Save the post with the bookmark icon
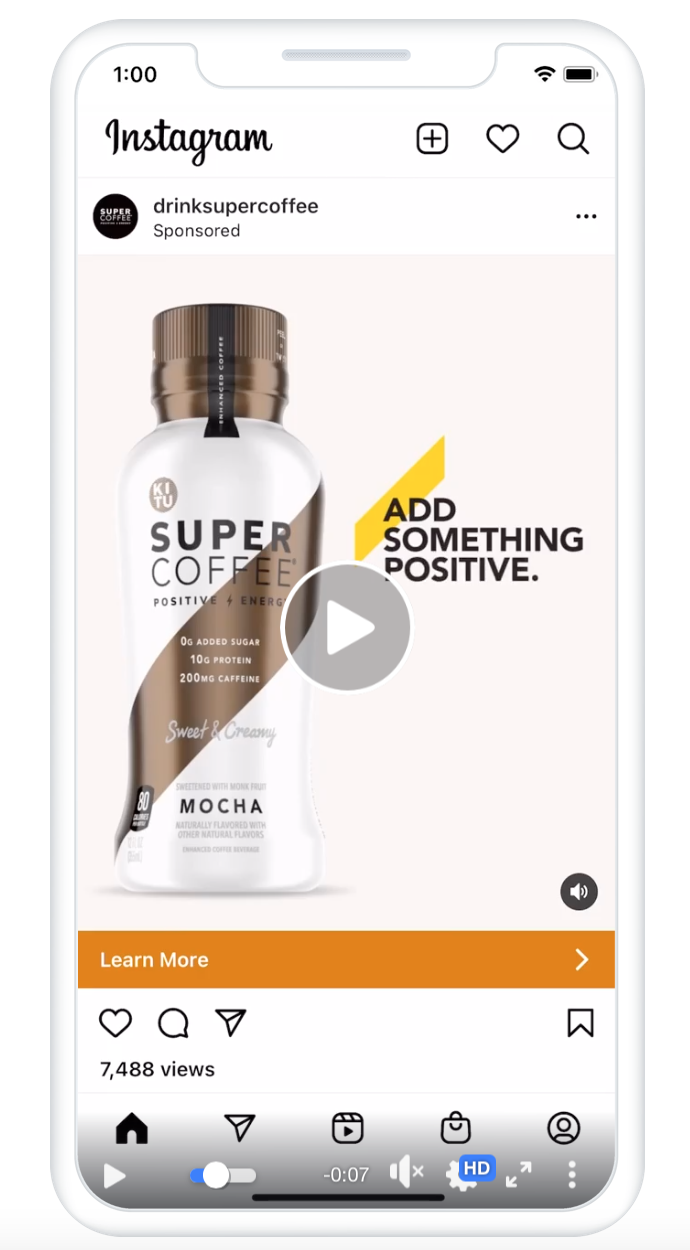Image resolution: width=690 pixels, height=1250 pixels. 581,1022
